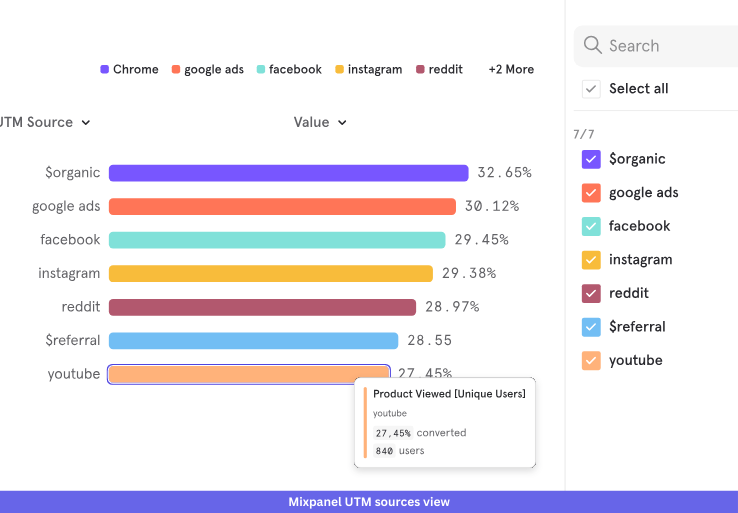Click the google ads legend dot
Image resolution: width=738 pixels, height=513 pixels.
176,70
